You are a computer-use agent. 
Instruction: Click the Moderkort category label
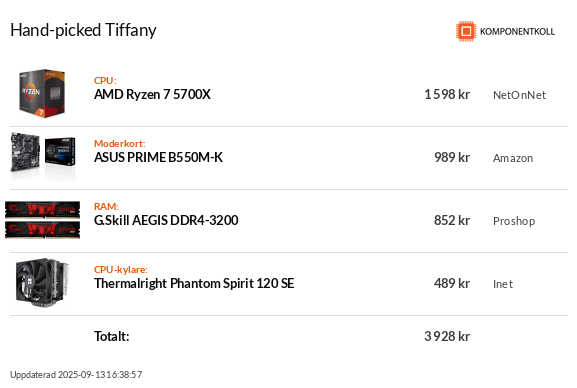[x=120, y=144]
